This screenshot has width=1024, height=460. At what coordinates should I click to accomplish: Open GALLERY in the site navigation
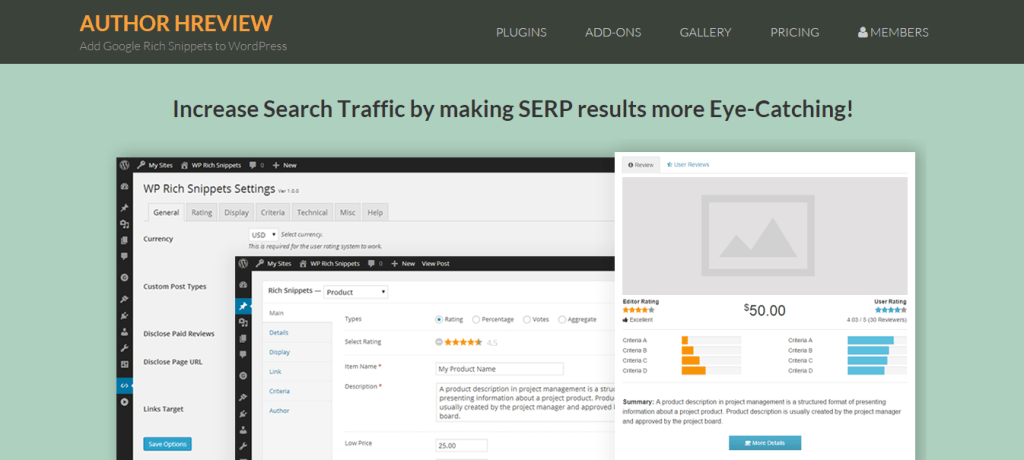point(705,32)
